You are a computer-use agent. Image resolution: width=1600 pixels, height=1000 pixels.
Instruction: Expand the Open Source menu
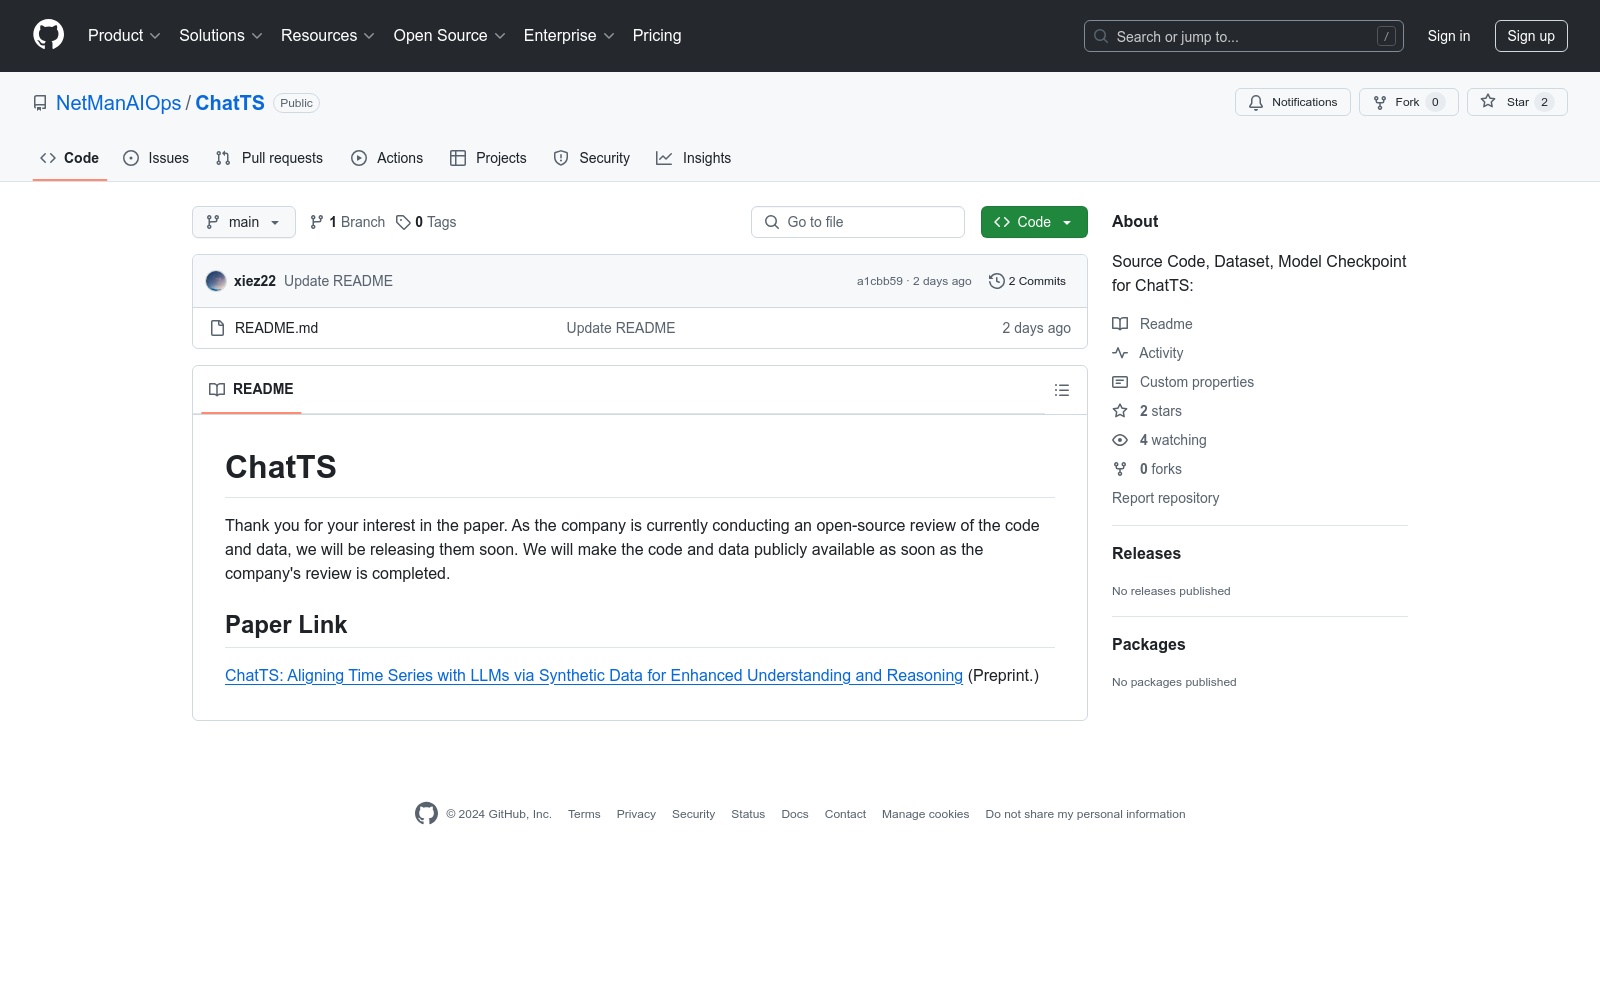pyautogui.click(x=450, y=36)
